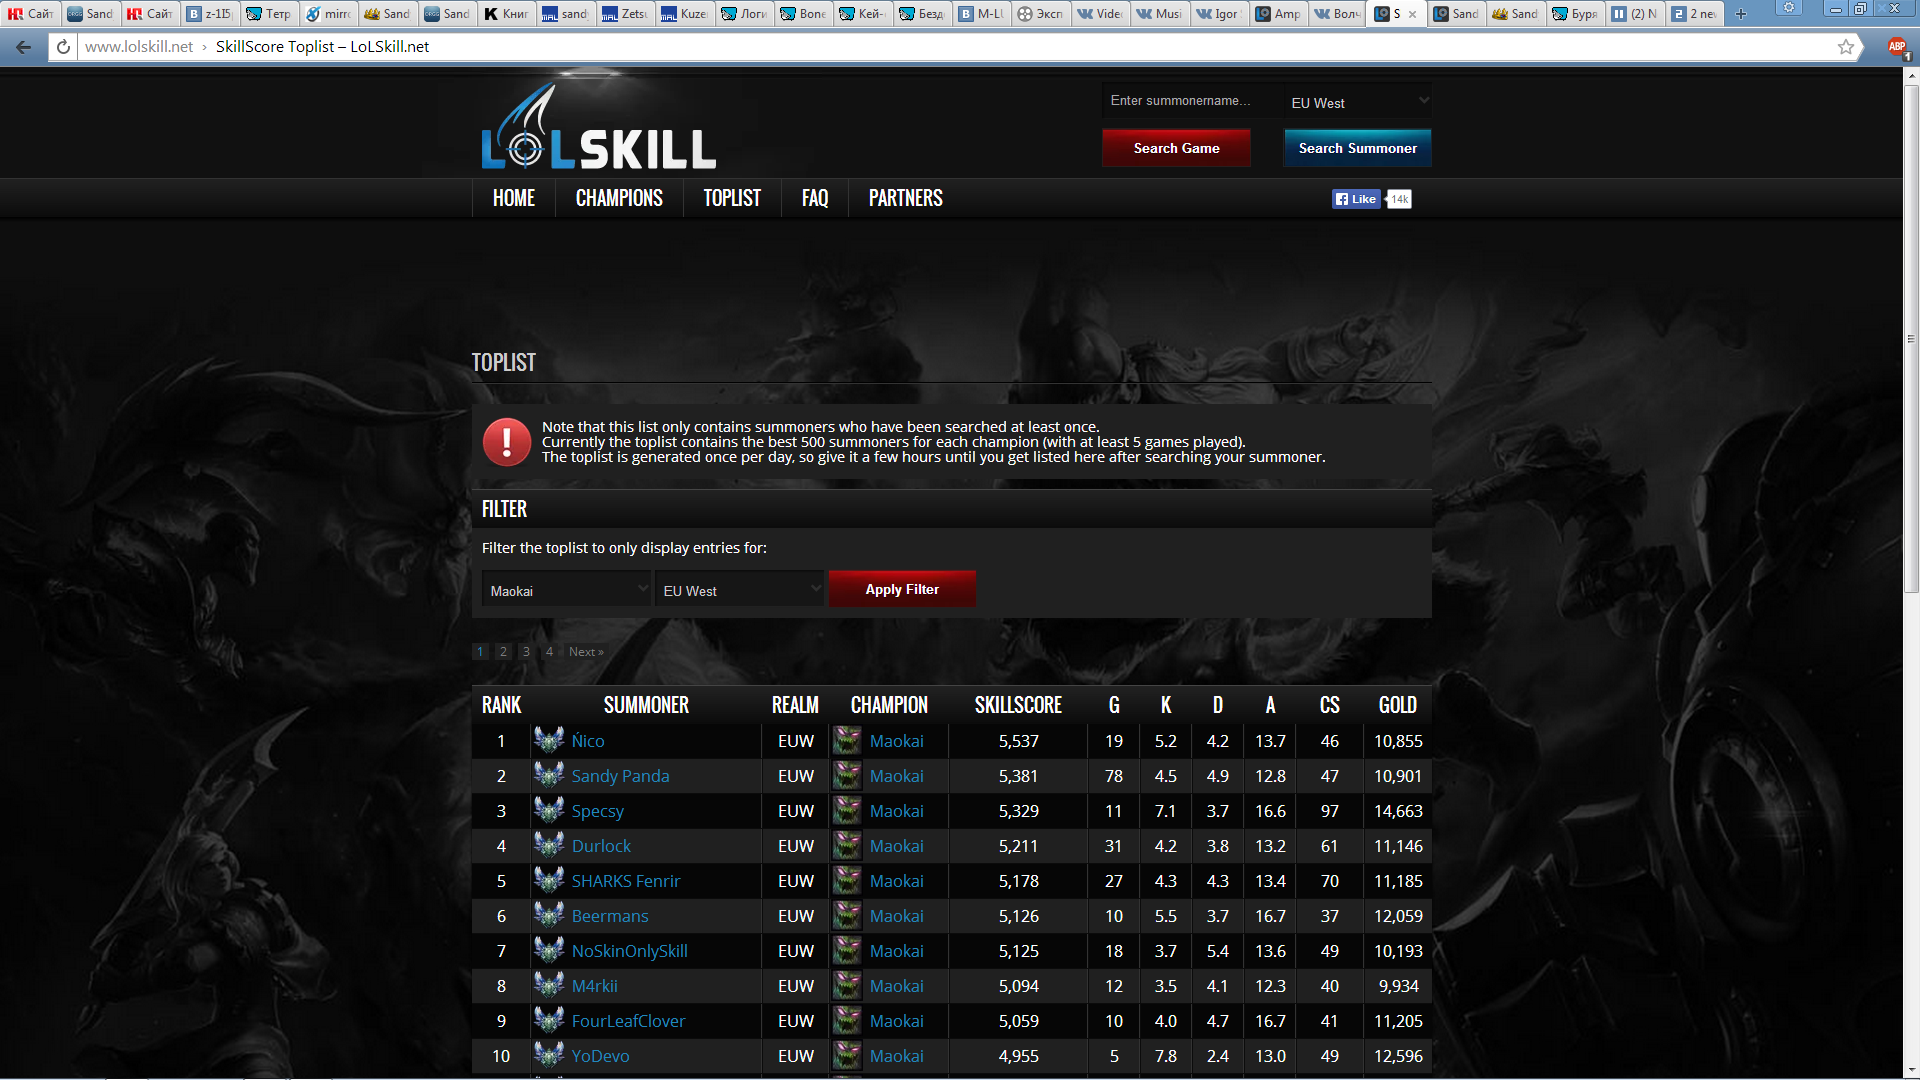Viewport: 1920px width, 1080px height.
Task: Open the EU West realm filter dropdown
Action: coord(739,590)
